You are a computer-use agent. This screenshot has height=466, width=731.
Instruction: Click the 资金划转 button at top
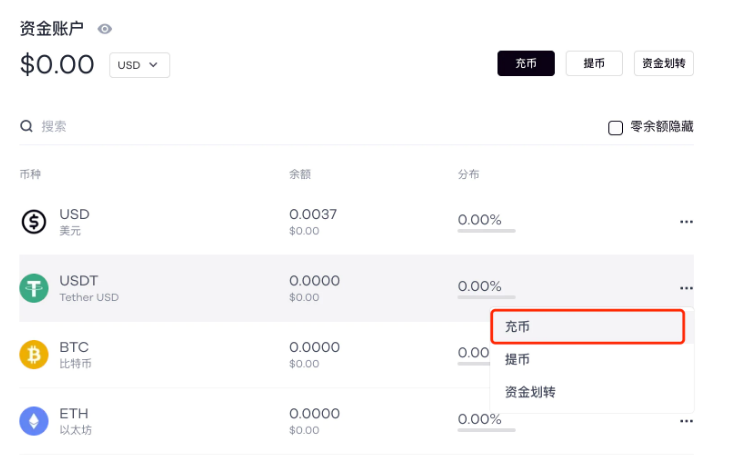pos(664,63)
